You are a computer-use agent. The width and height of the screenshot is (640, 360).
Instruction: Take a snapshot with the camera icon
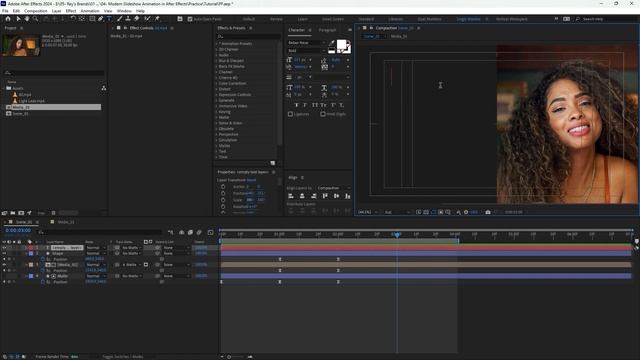tap(488, 212)
